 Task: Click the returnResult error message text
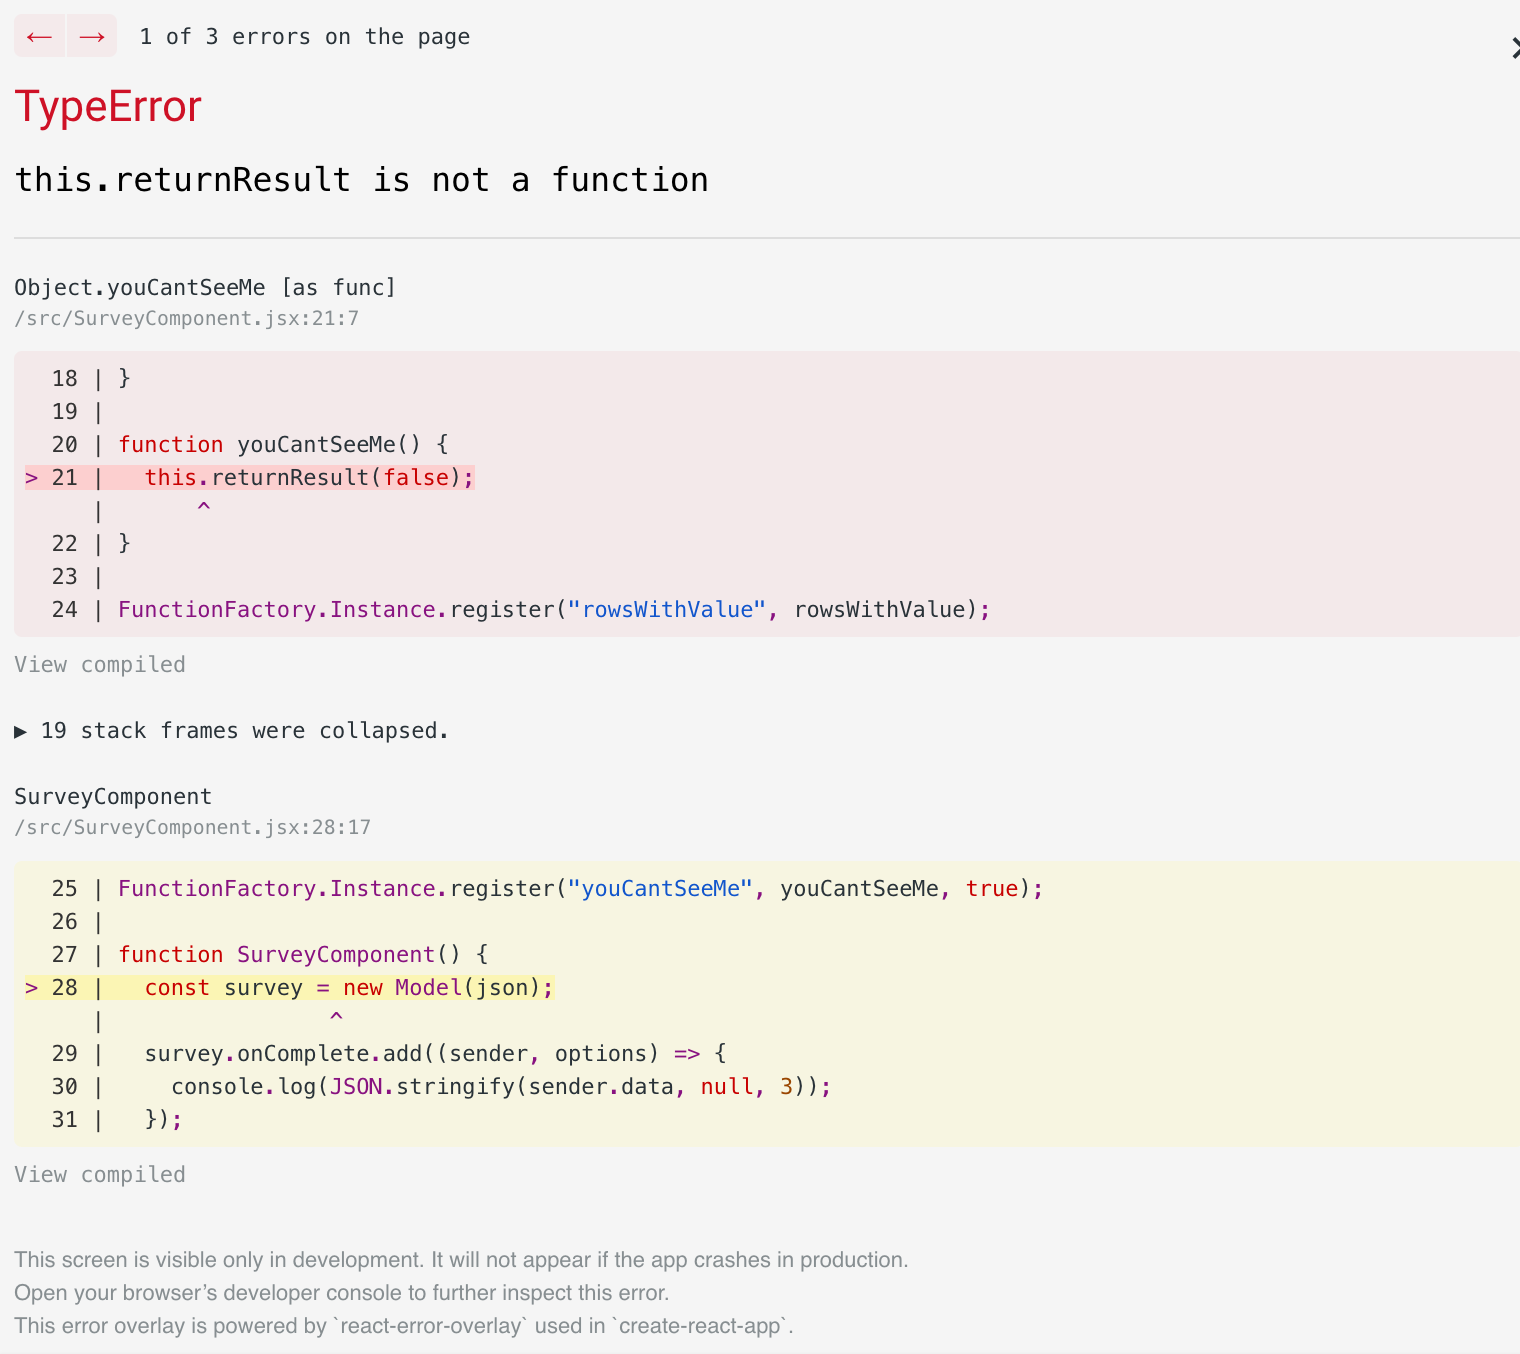point(361,180)
